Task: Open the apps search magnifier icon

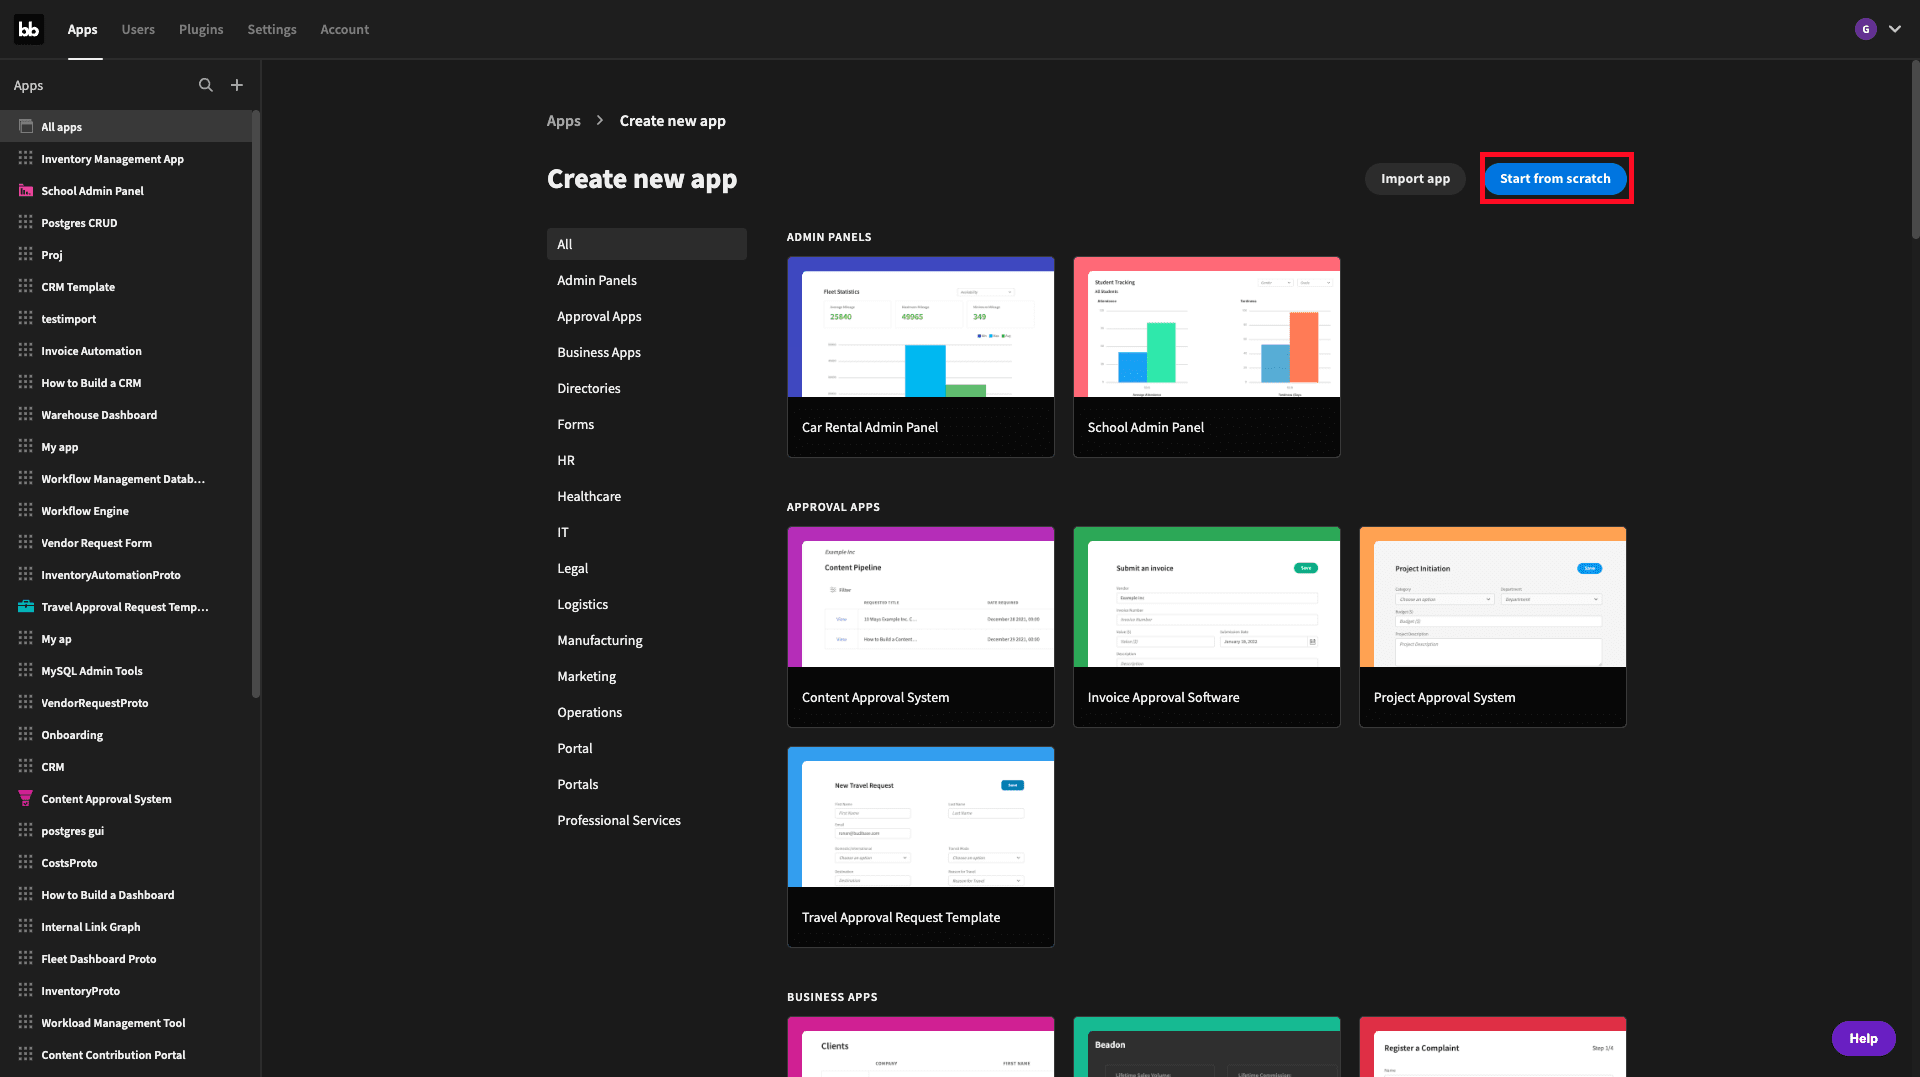Action: 206,85
